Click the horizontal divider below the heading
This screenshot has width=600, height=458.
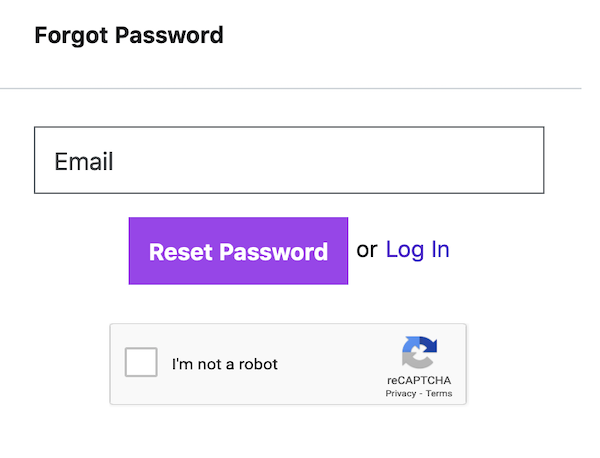click(x=290, y=89)
